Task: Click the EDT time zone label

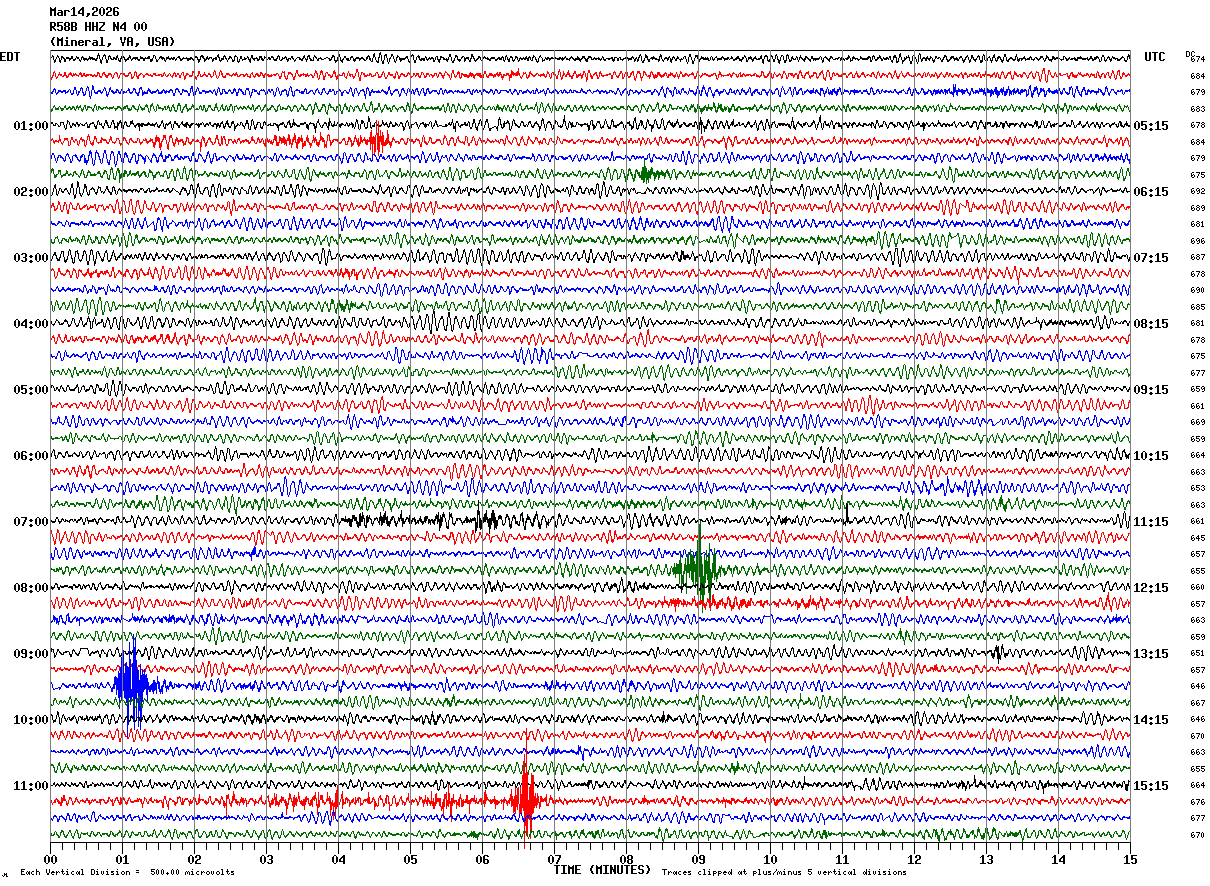Action: click(x=9, y=57)
